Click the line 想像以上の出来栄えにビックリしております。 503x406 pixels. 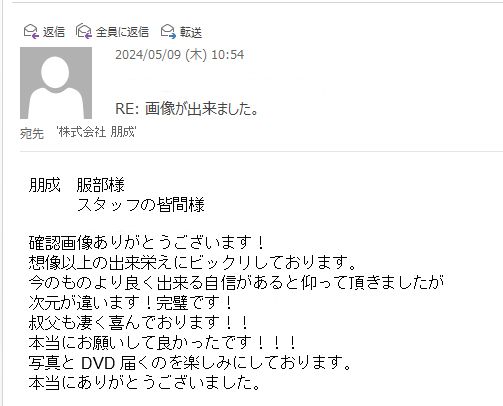click(193, 262)
